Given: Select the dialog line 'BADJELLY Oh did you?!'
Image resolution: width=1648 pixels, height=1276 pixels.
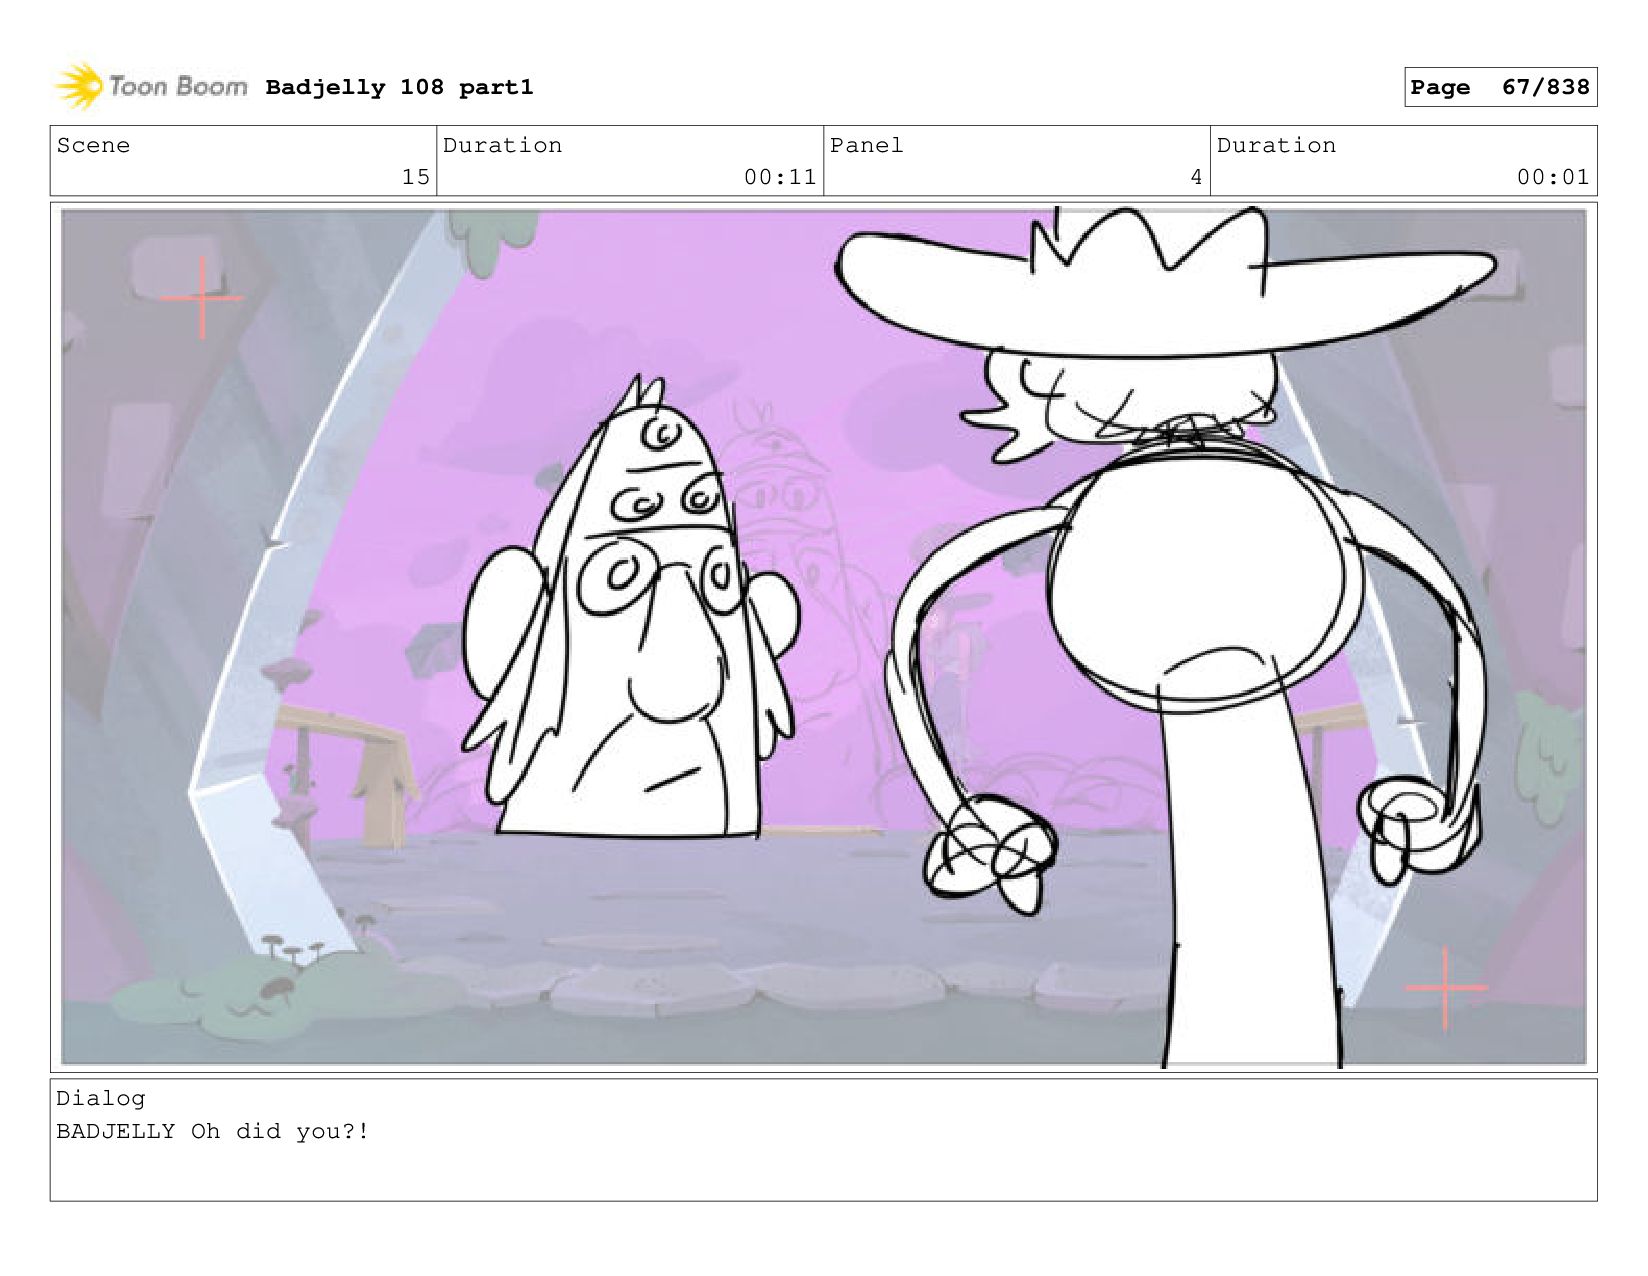Looking at the screenshot, I should coord(212,1132).
